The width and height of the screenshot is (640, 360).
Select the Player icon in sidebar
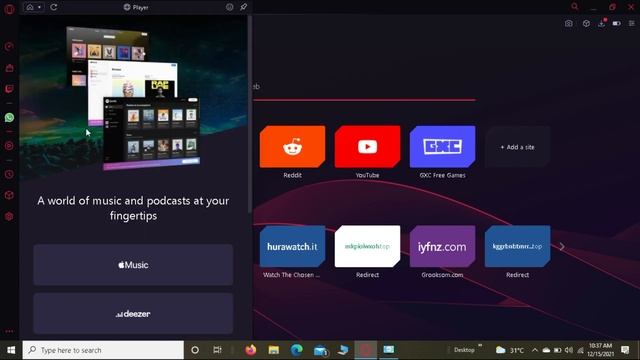(9, 146)
